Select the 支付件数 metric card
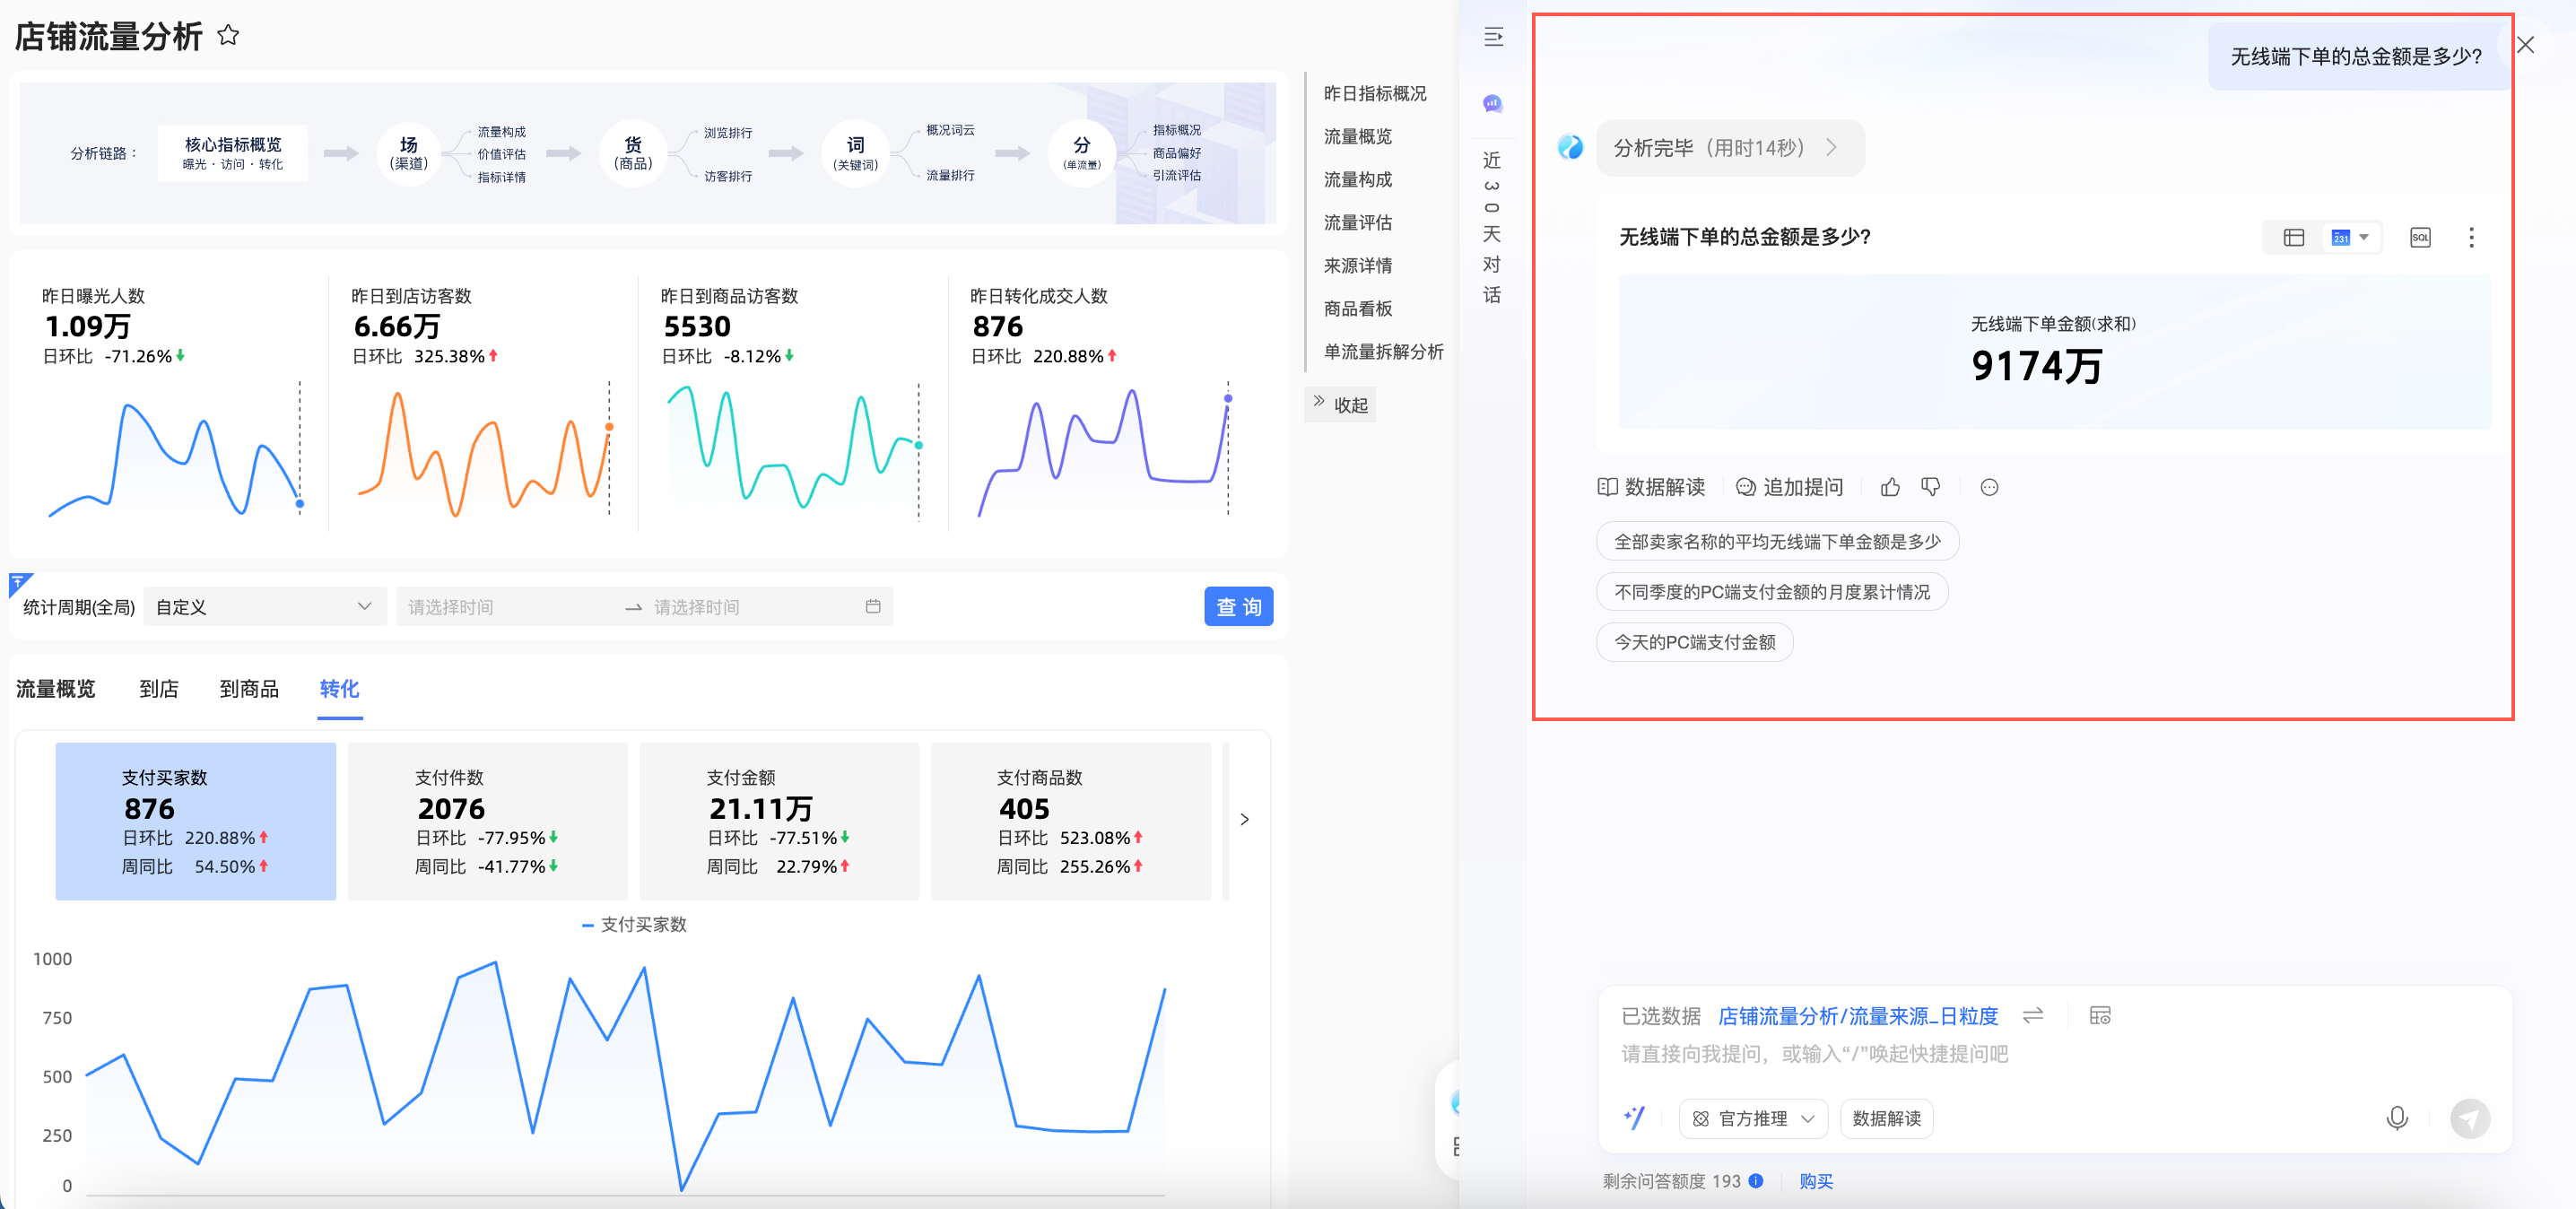Screen dimensions: 2576x1209 click(487, 820)
